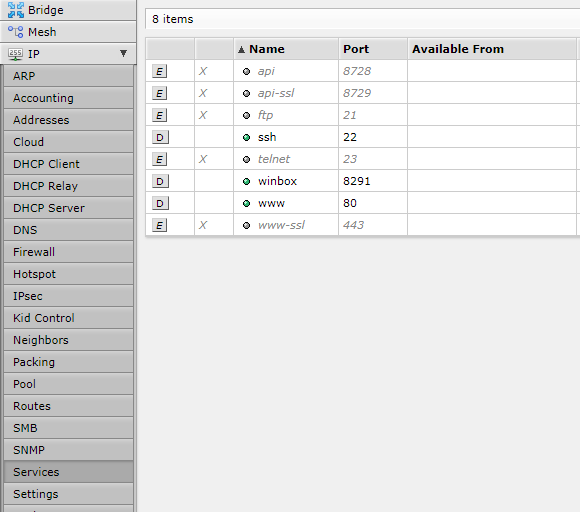Viewport: 580px width, 512px height.
Task: Click the IP menu icon
Action: pos(16,54)
